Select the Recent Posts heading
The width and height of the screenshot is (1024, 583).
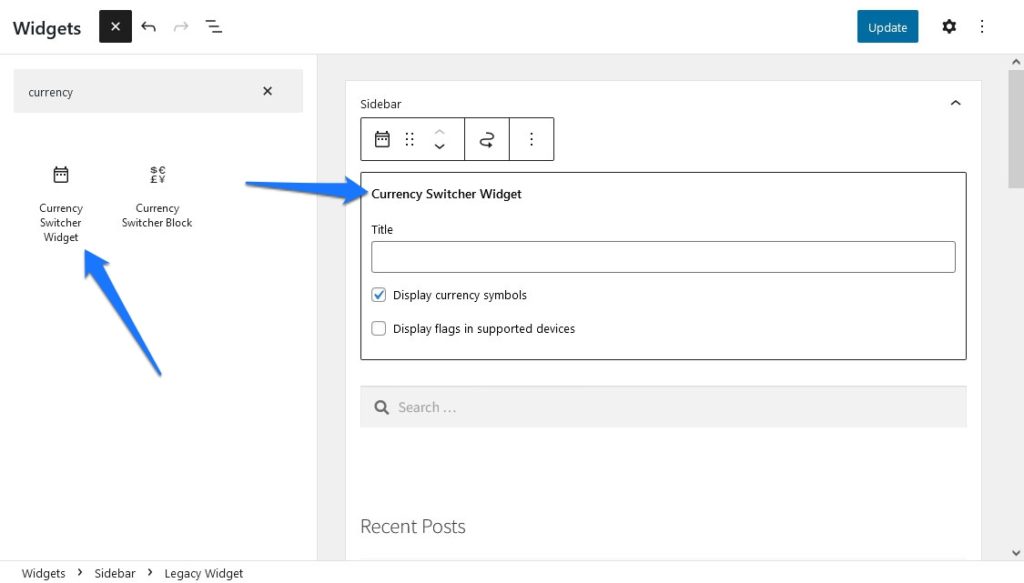[413, 526]
